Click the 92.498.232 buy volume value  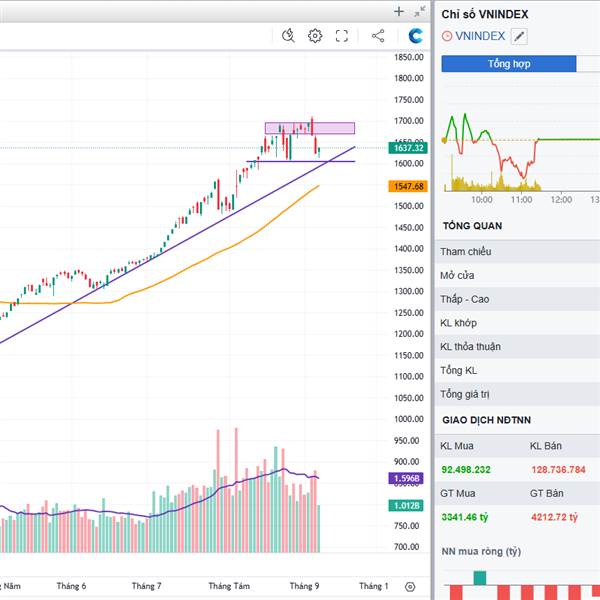466,470
